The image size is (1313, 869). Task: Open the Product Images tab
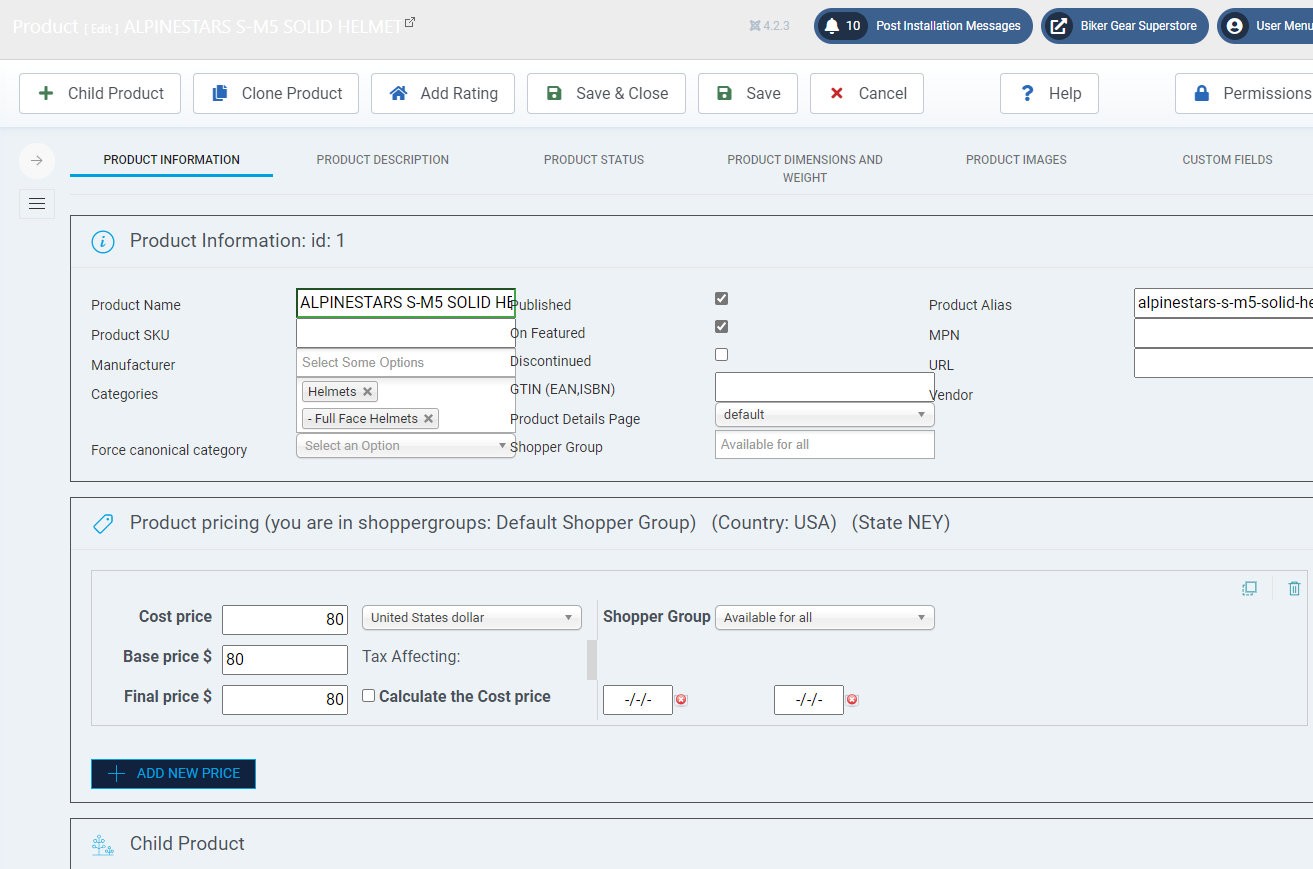(1016, 160)
